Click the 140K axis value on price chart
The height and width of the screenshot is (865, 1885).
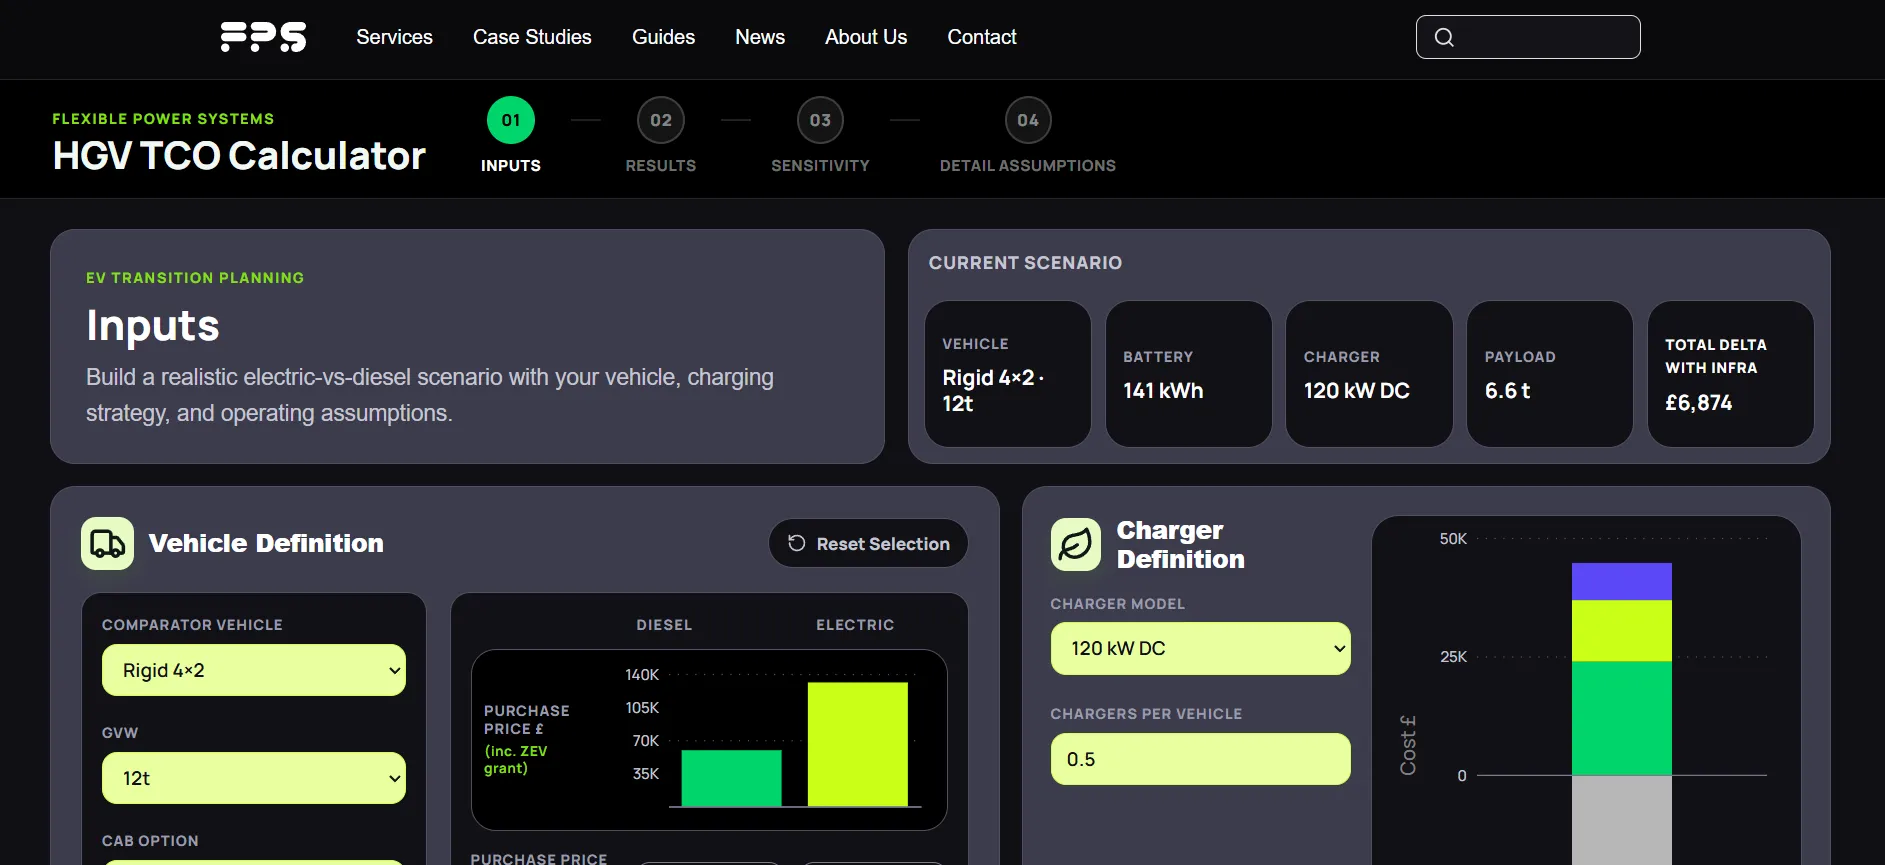pyautogui.click(x=642, y=675)
